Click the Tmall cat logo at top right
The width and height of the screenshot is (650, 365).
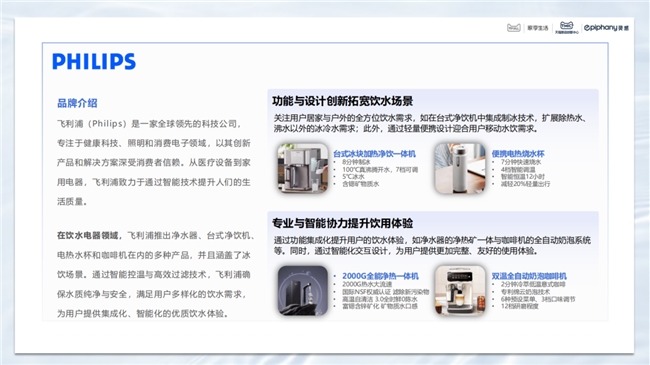click(514, 28)
